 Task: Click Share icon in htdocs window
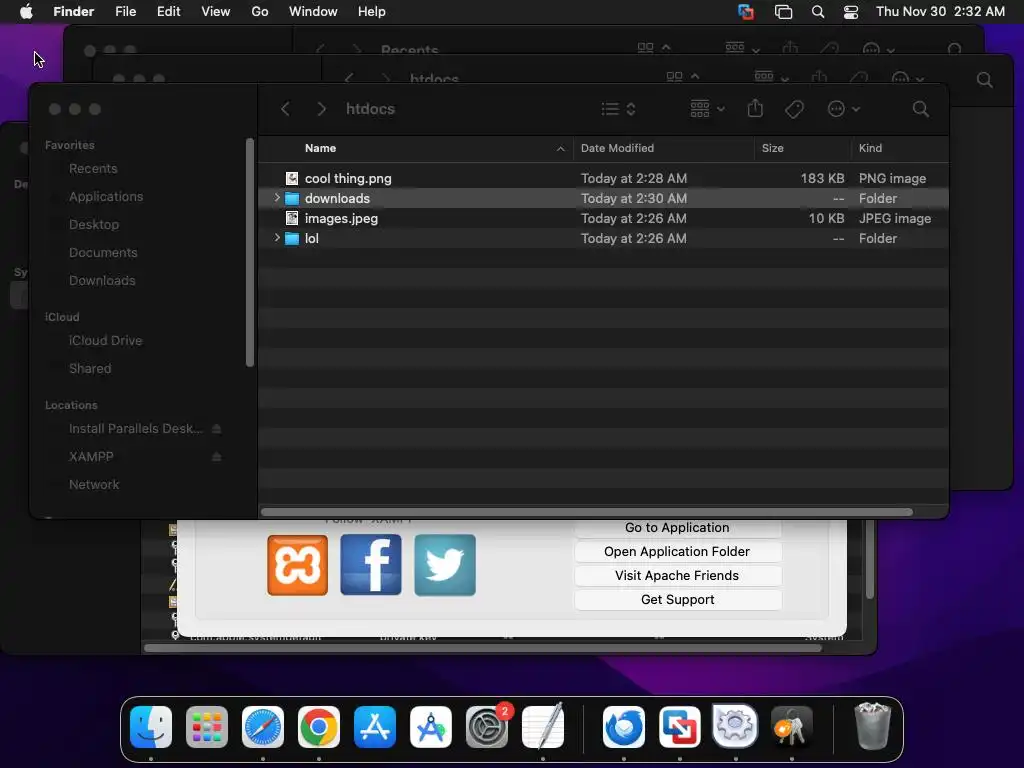point(755,108)
